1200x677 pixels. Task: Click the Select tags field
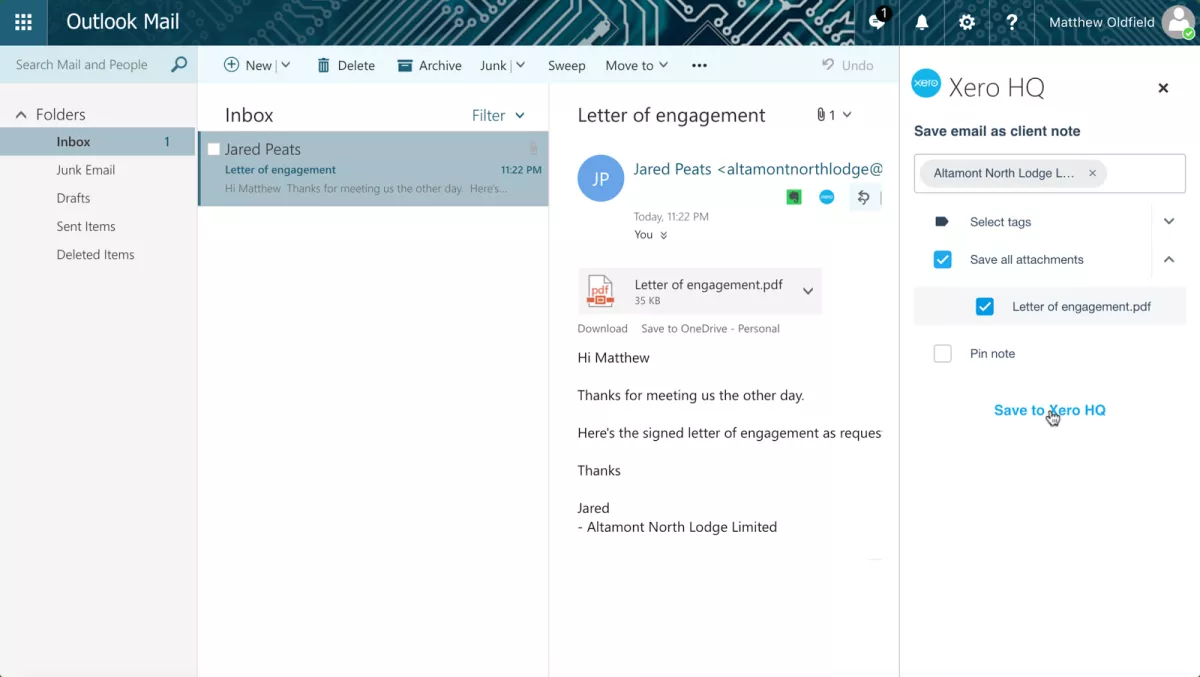pos(1000,222)
